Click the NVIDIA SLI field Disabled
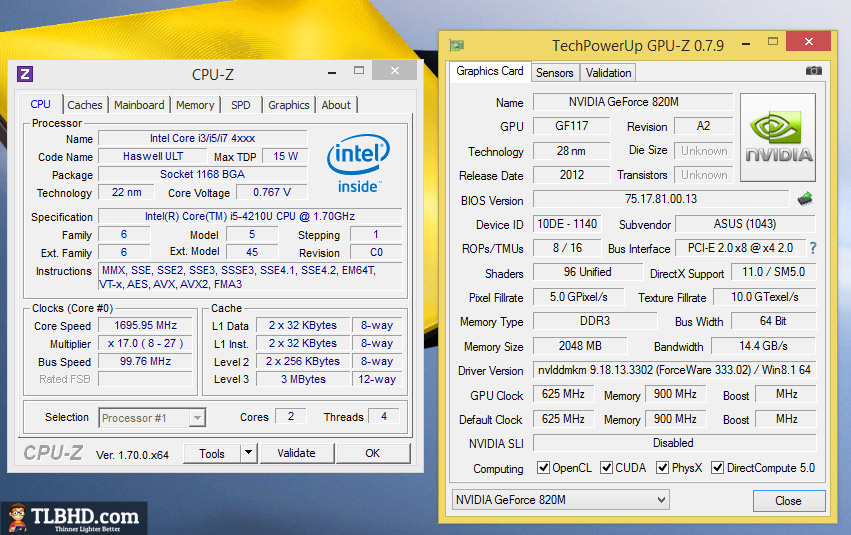This screenshot has width=851, height=535. coord(674,443)
